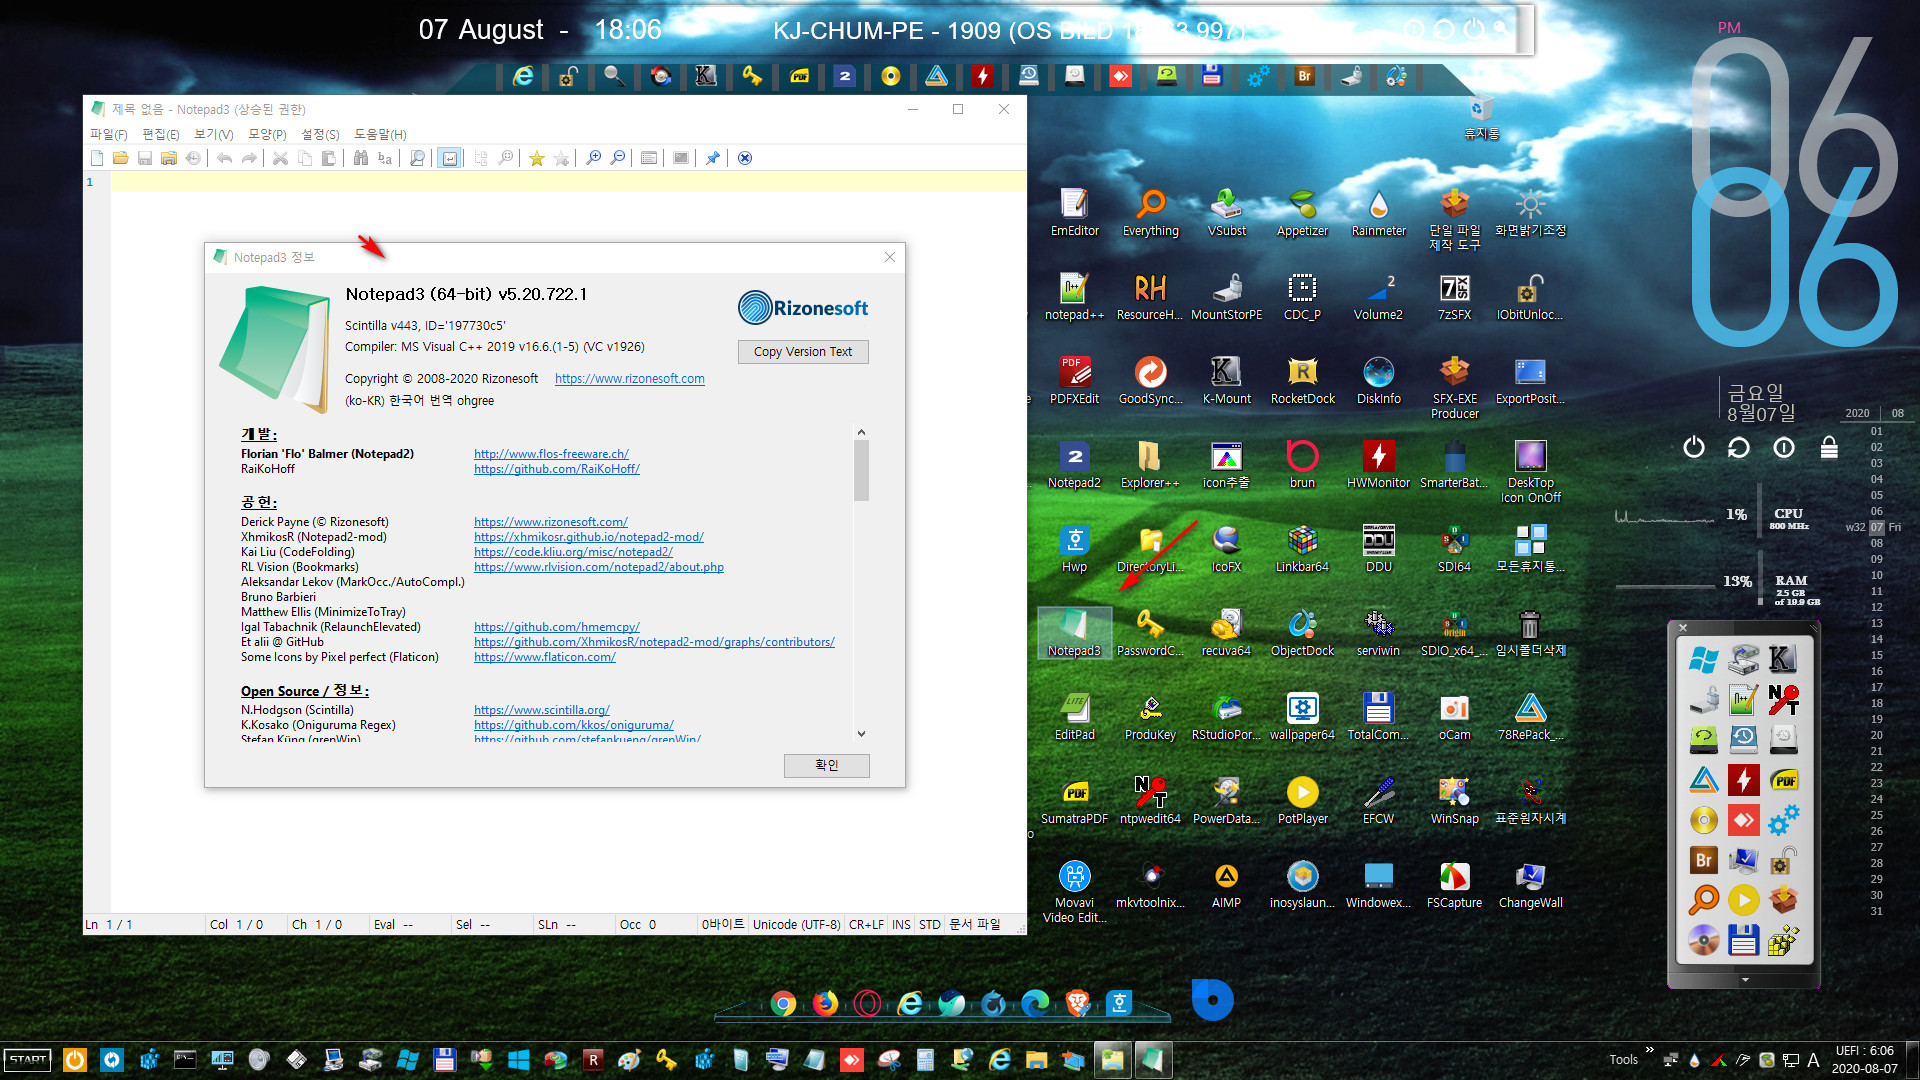Click the blue Exit X icon in toolbar

point(745,158)
